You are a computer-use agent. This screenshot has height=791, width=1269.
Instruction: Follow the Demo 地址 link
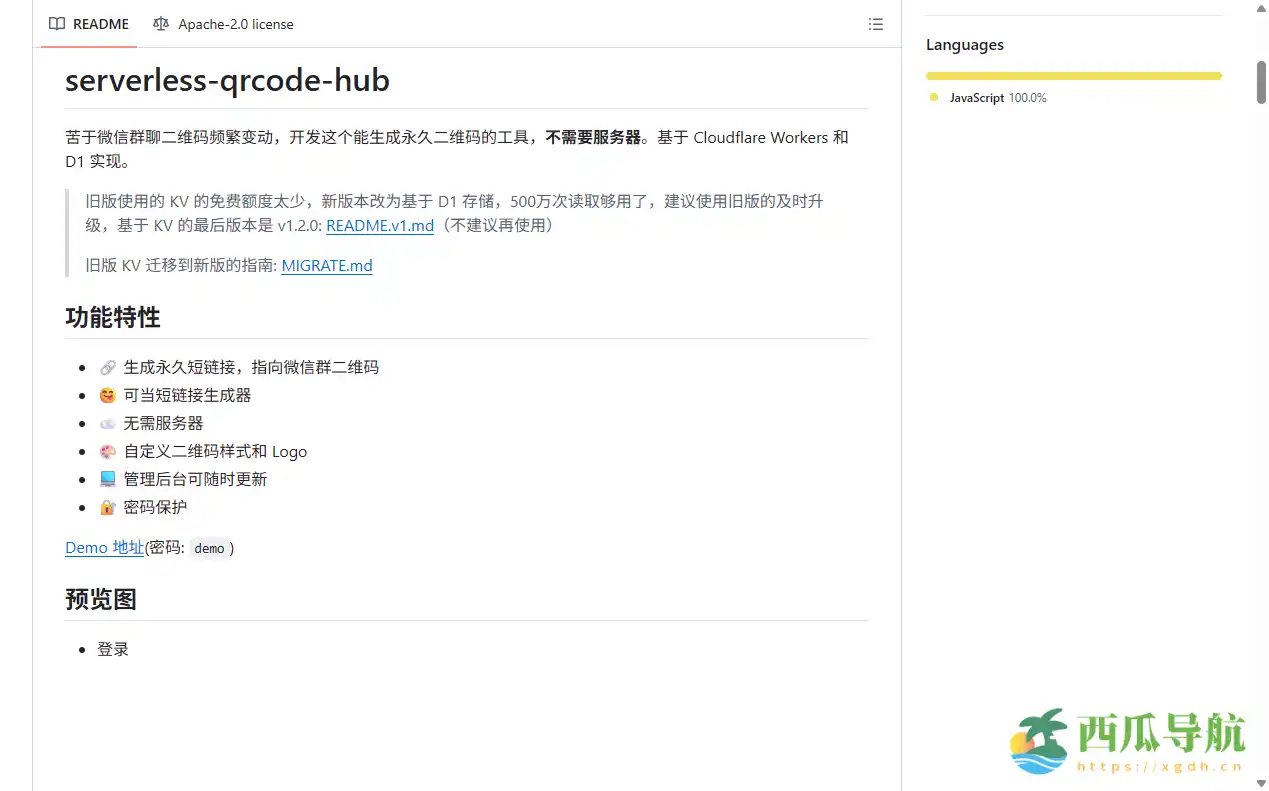pyautogui.click(x=104, y=547)
